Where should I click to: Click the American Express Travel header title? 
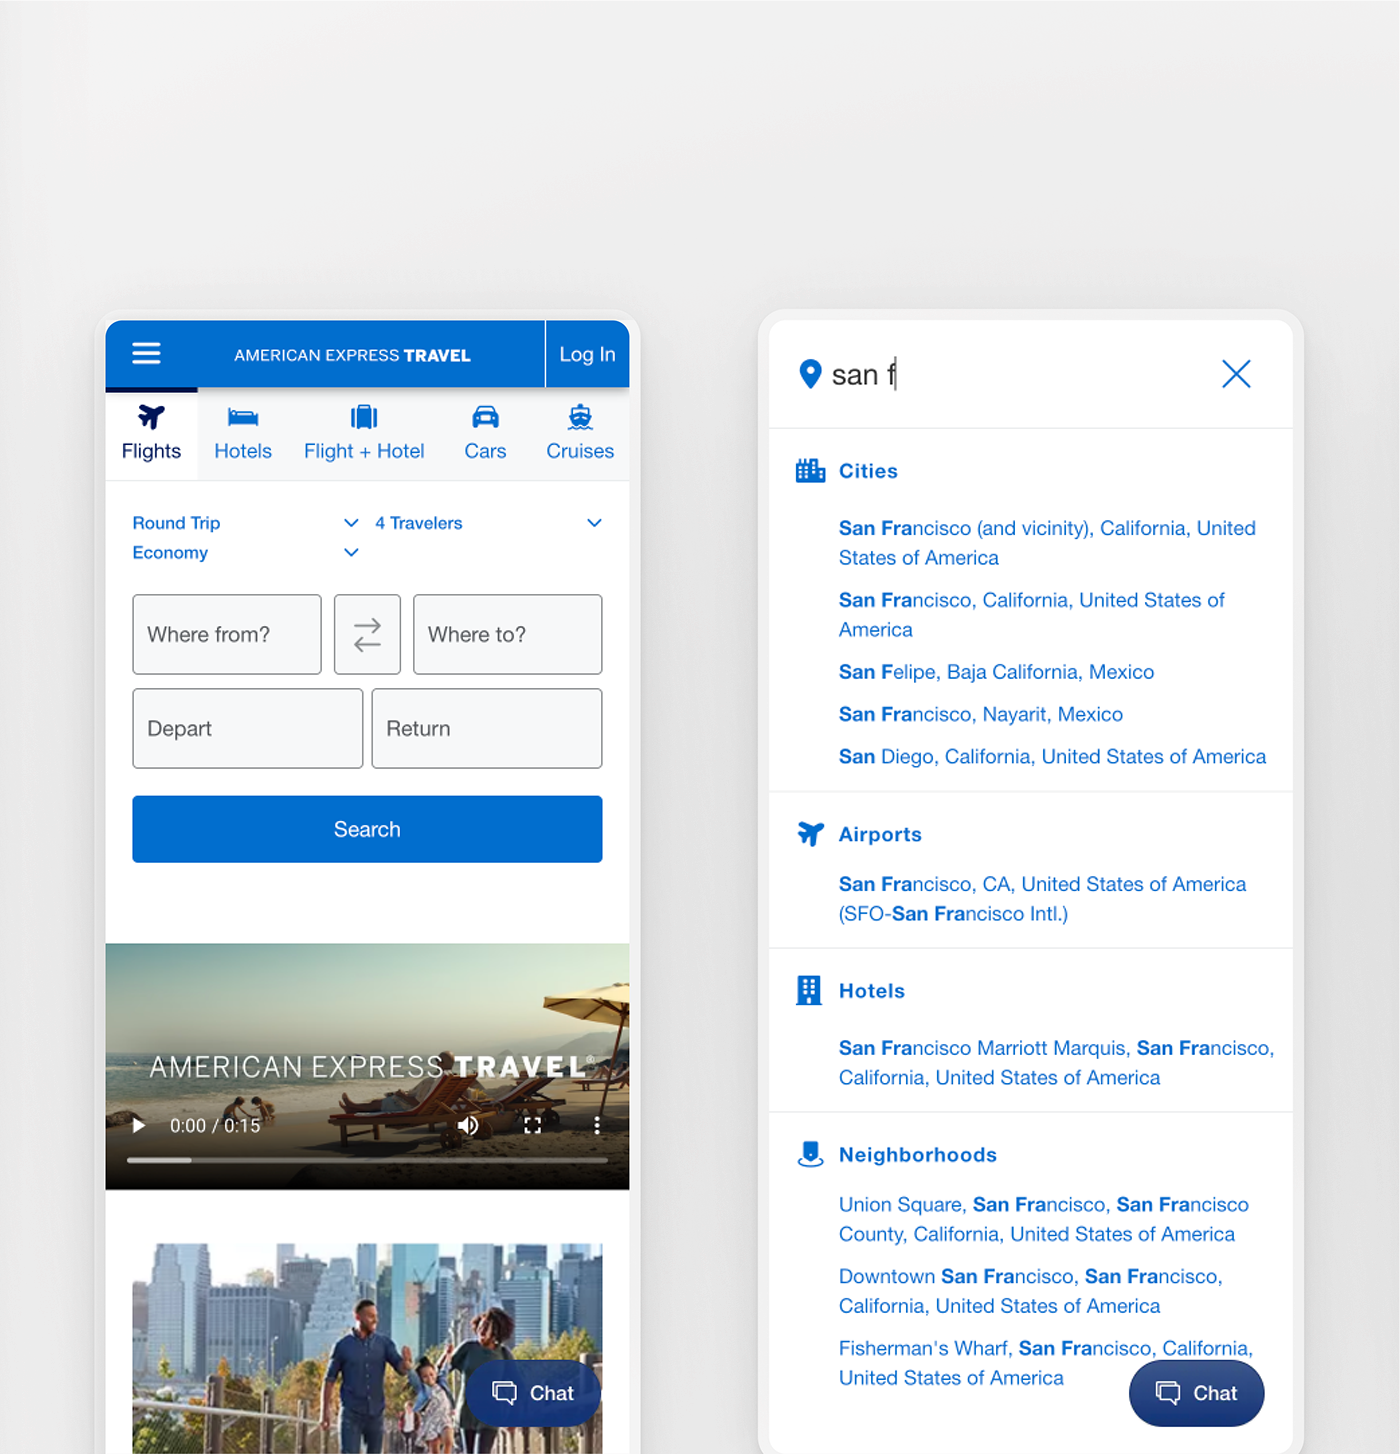coord(352,355)
